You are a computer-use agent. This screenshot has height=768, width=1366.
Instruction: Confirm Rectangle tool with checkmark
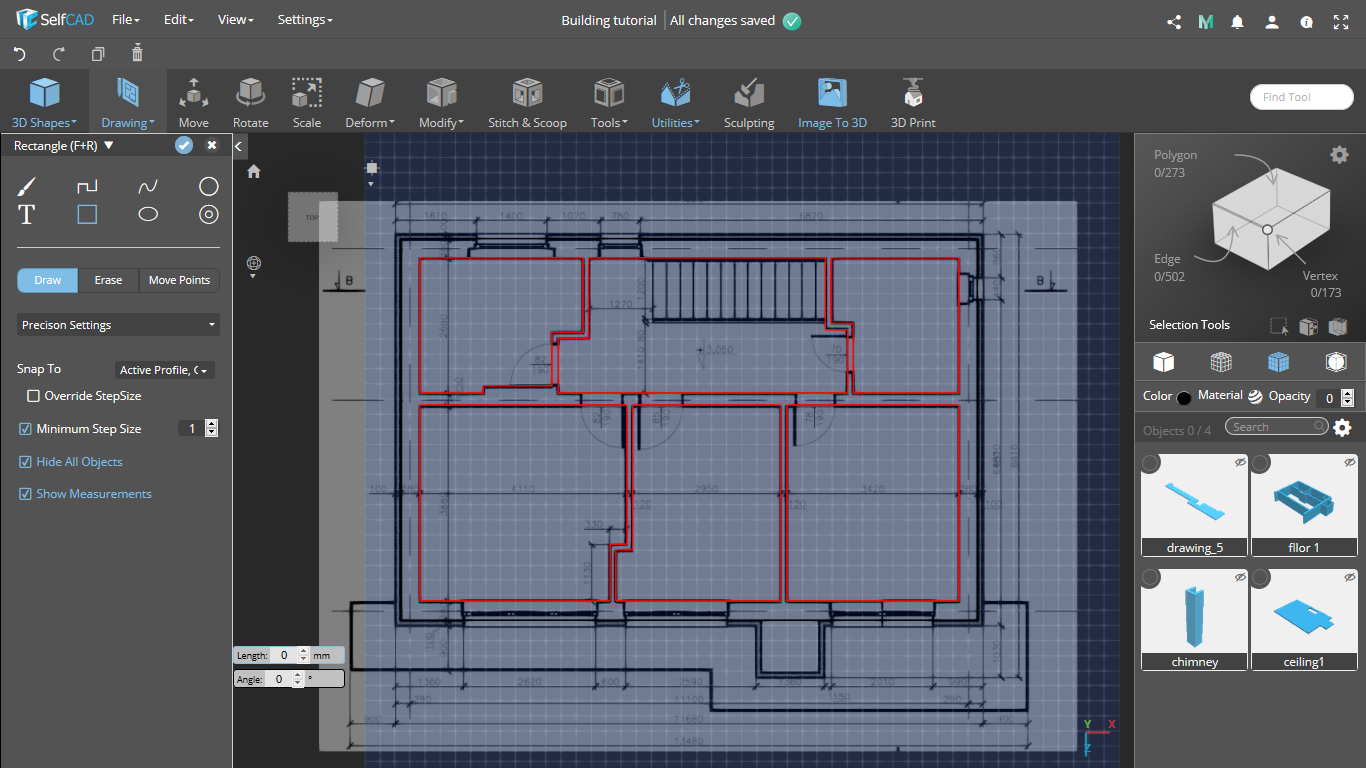coord(184,145)
